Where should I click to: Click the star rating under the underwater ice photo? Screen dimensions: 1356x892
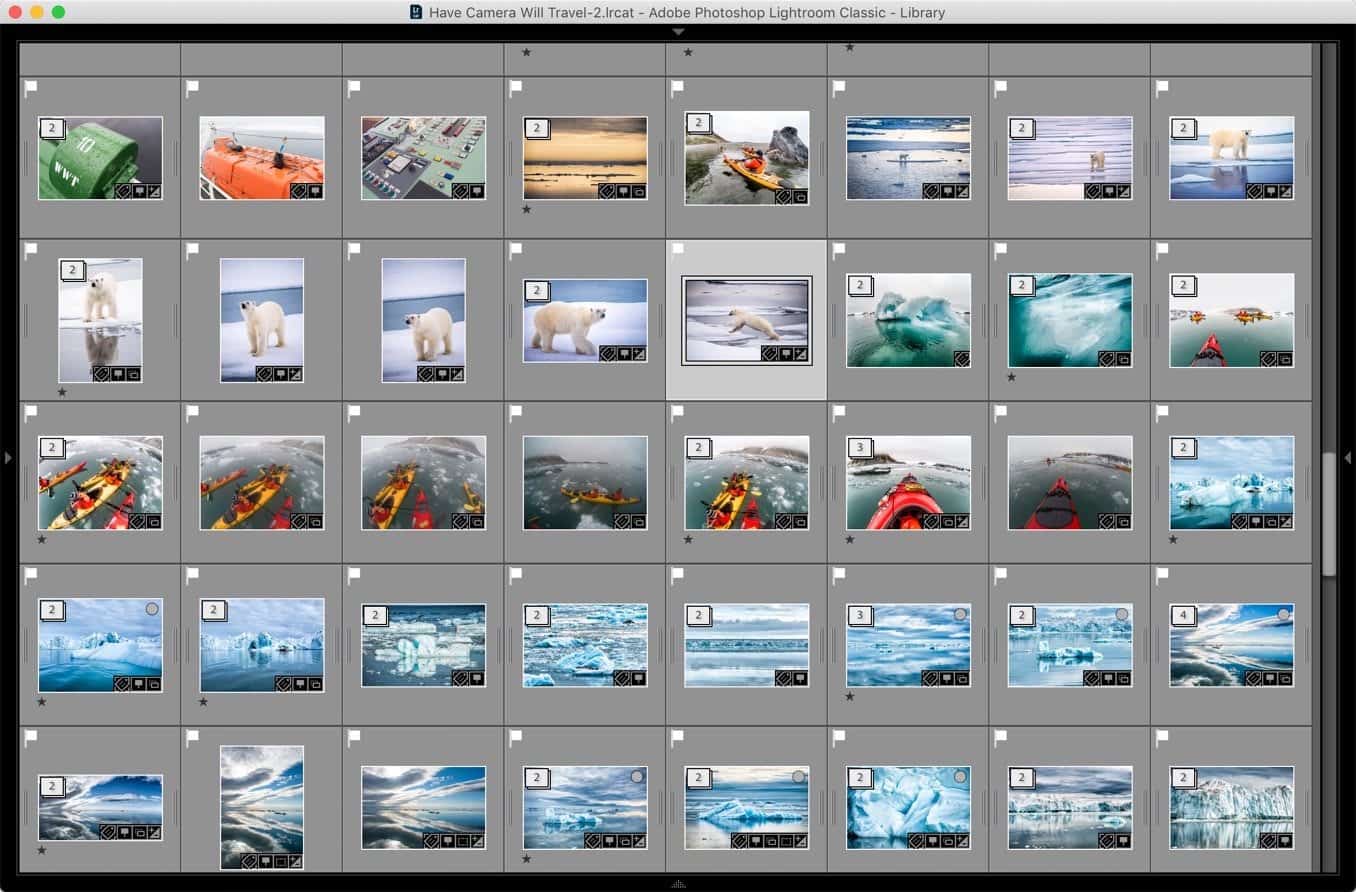pyautogui.click(x=1011, y=377)
